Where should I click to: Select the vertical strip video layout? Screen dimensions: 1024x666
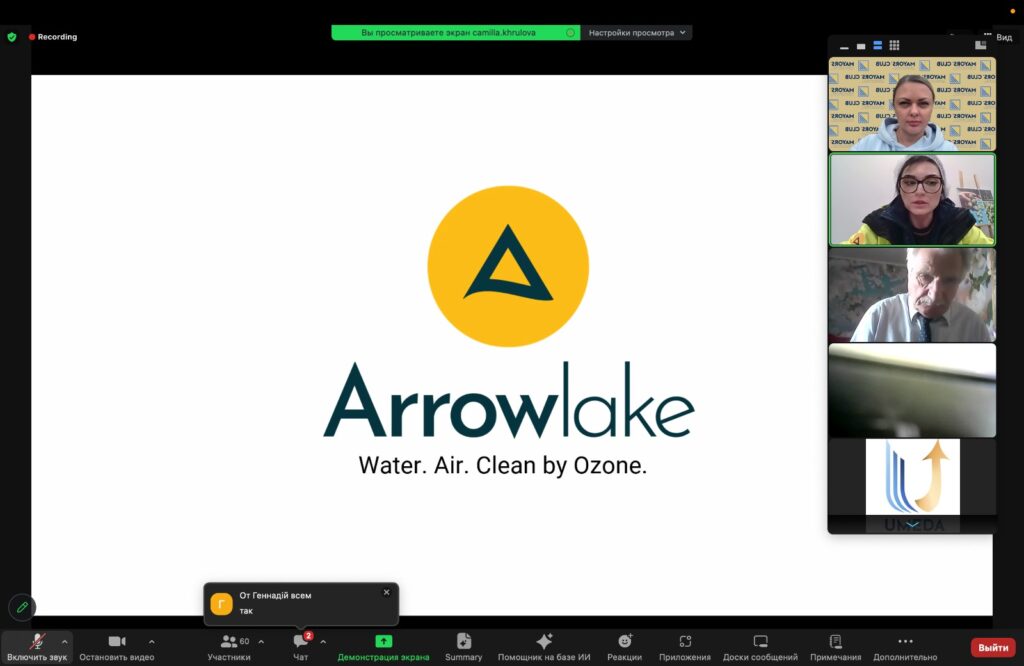pos(878,45)
